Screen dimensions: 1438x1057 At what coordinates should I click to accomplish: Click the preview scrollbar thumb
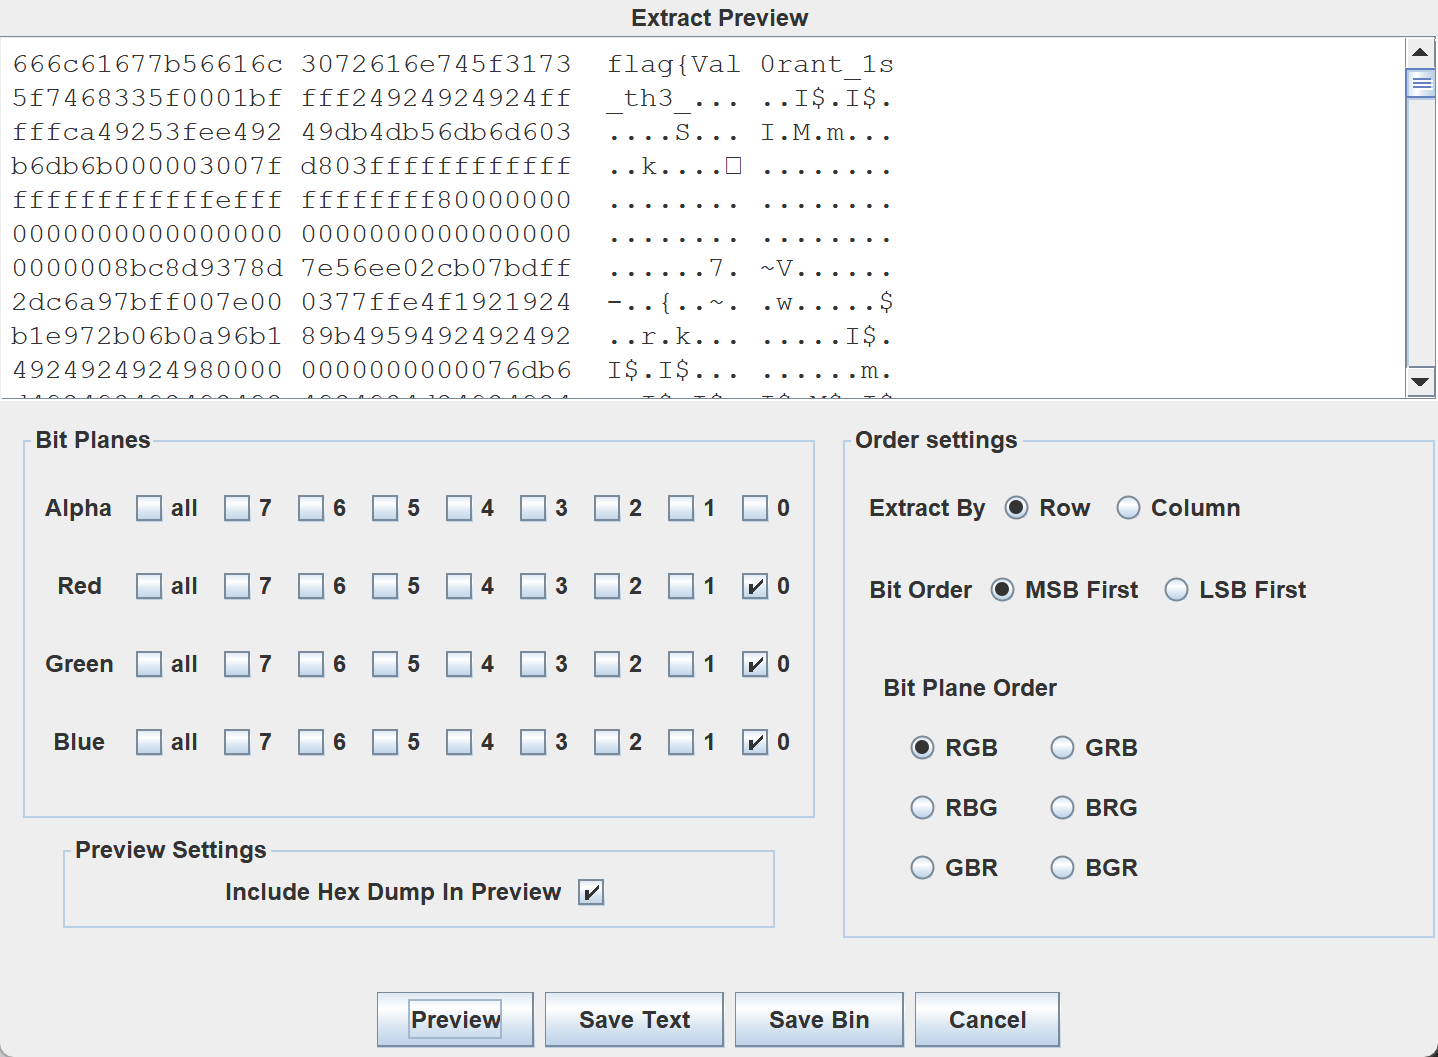click(x=1420, y=83)
